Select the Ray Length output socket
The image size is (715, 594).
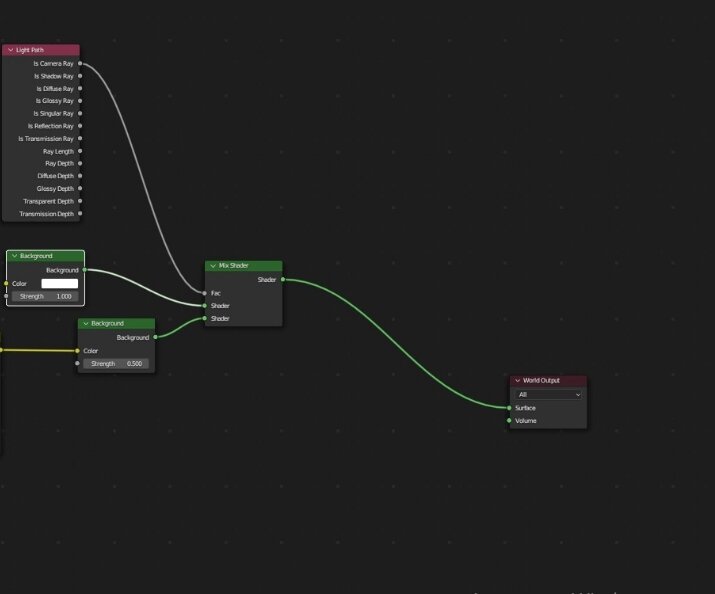(x=80, y=151)
